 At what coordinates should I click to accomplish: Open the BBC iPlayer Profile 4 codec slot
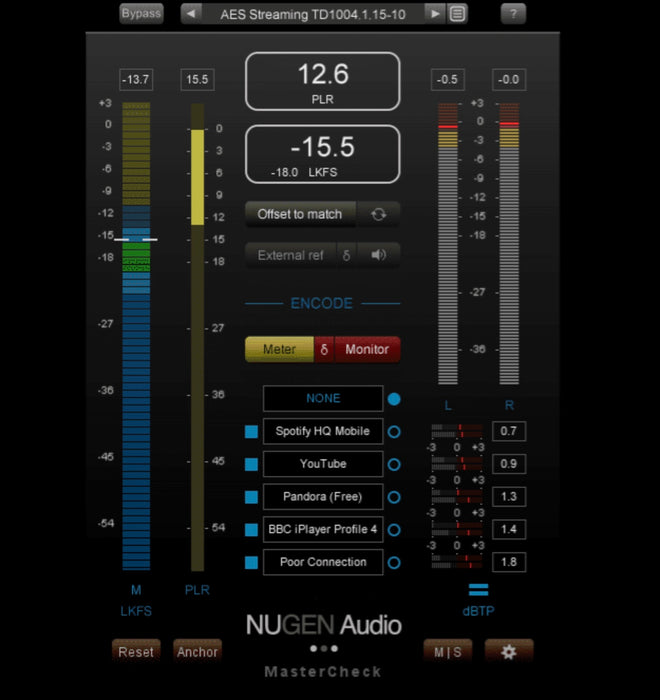coord(323,529)
